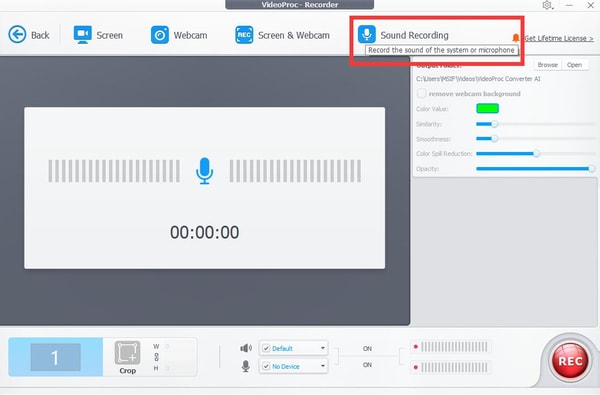Choose the Webcam recording mode icon
The height and width of the screenshot is (395, 600).
point(160,35)
